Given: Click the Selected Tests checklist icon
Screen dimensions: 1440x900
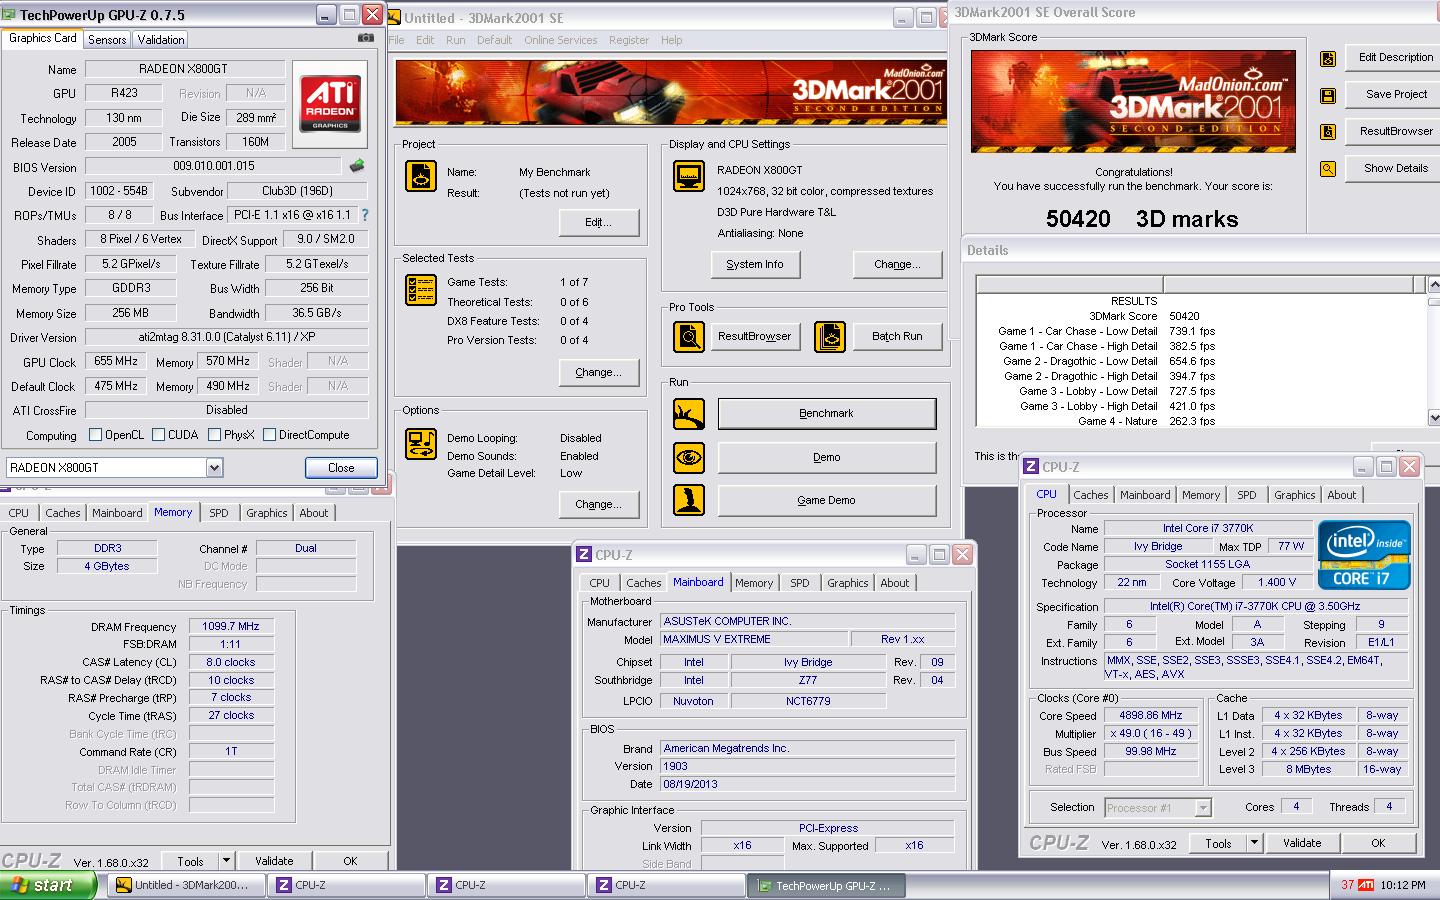Looking at the screenshot, I should [x=421, y=290].
